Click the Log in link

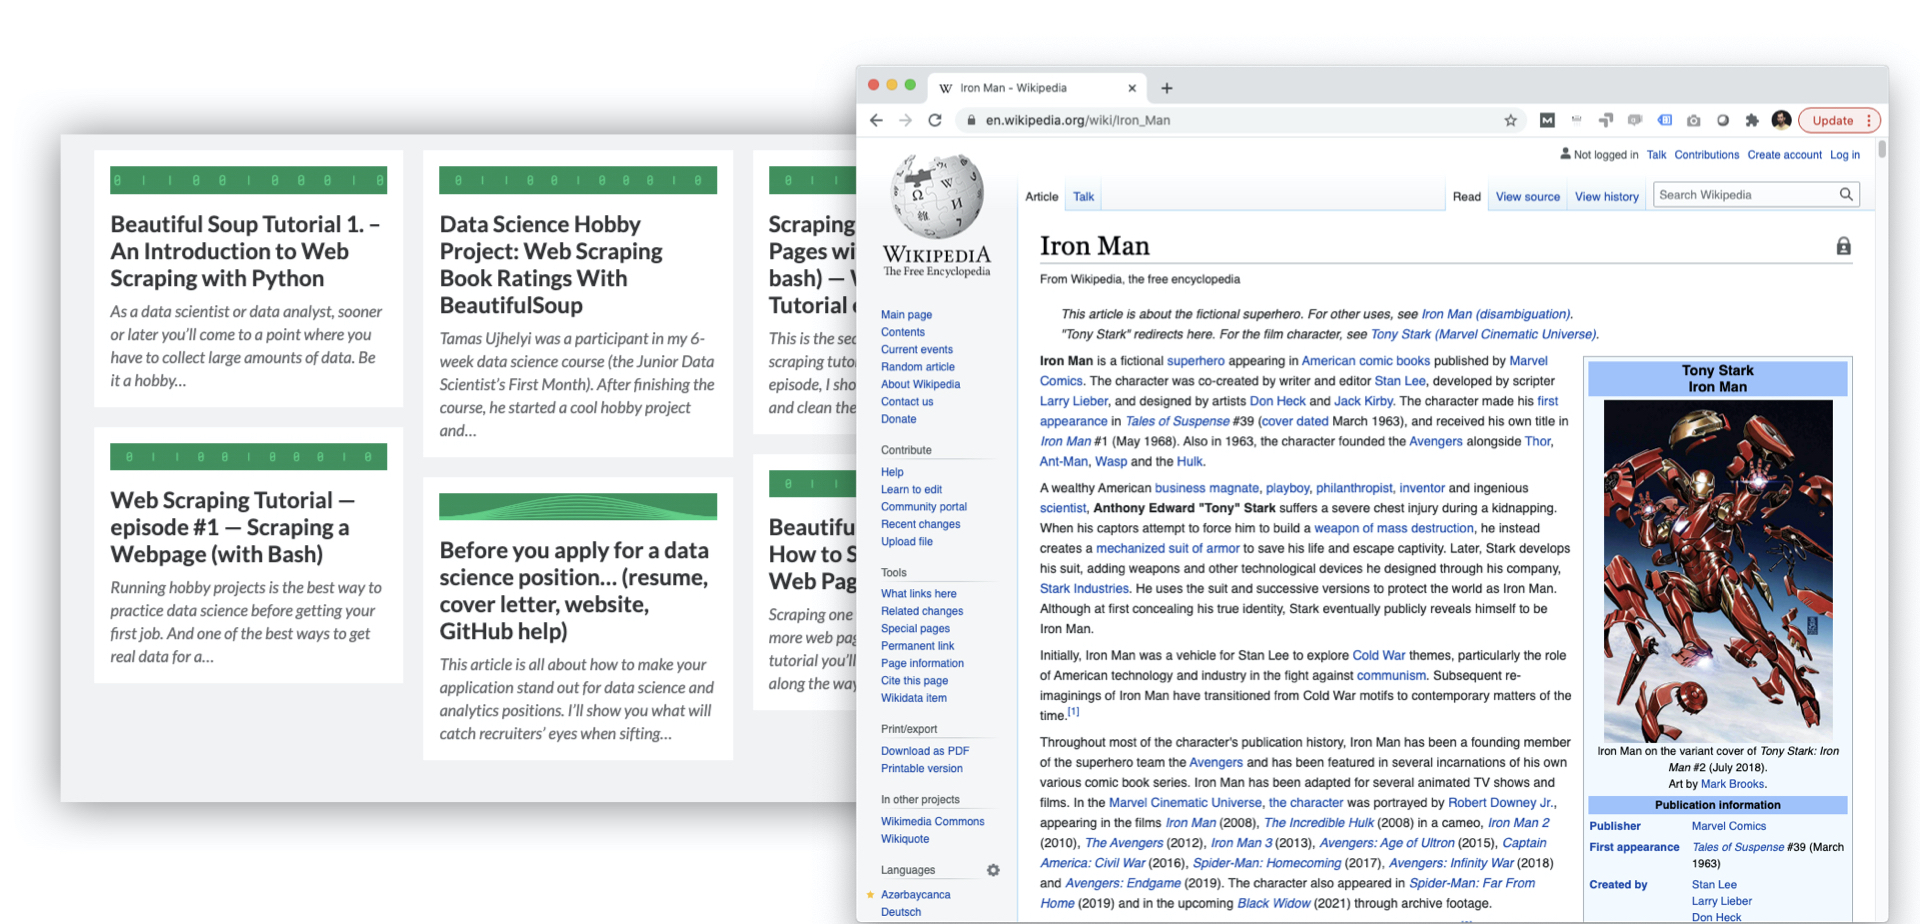pos(1845,155)
